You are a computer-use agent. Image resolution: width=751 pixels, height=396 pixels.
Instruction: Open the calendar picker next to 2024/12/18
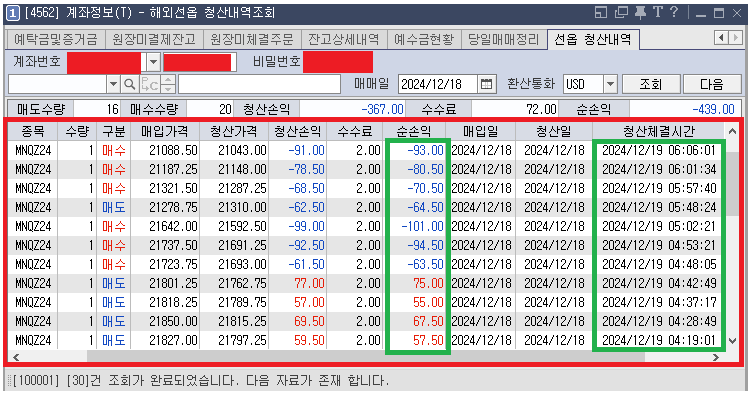click(x=486, y=85)
